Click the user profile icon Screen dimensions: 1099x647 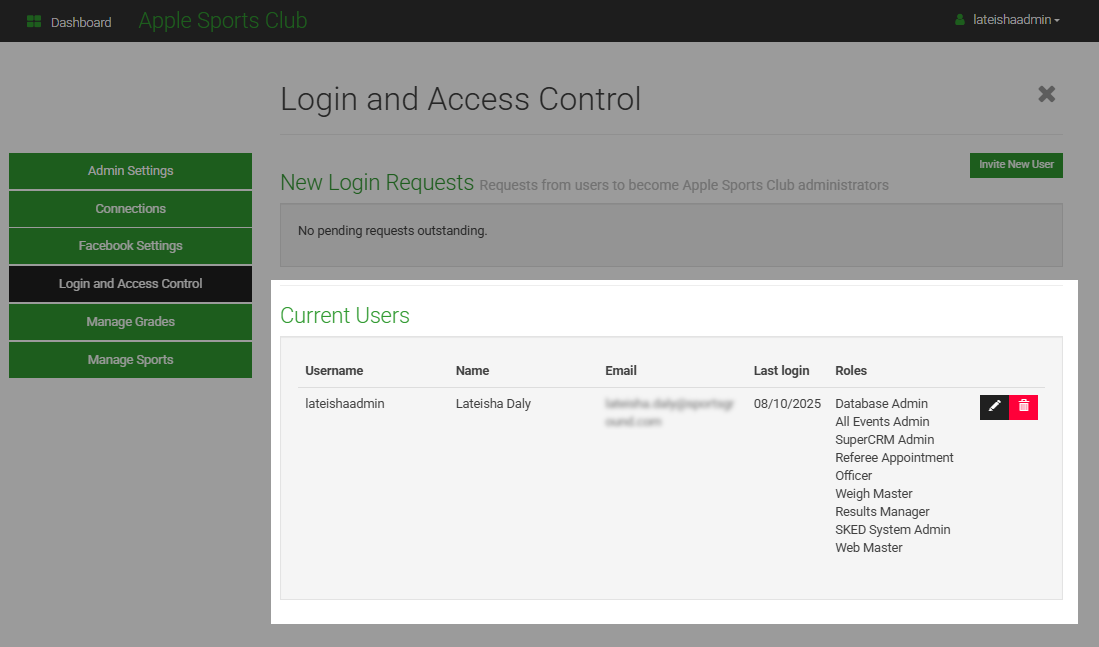(960, 20)
